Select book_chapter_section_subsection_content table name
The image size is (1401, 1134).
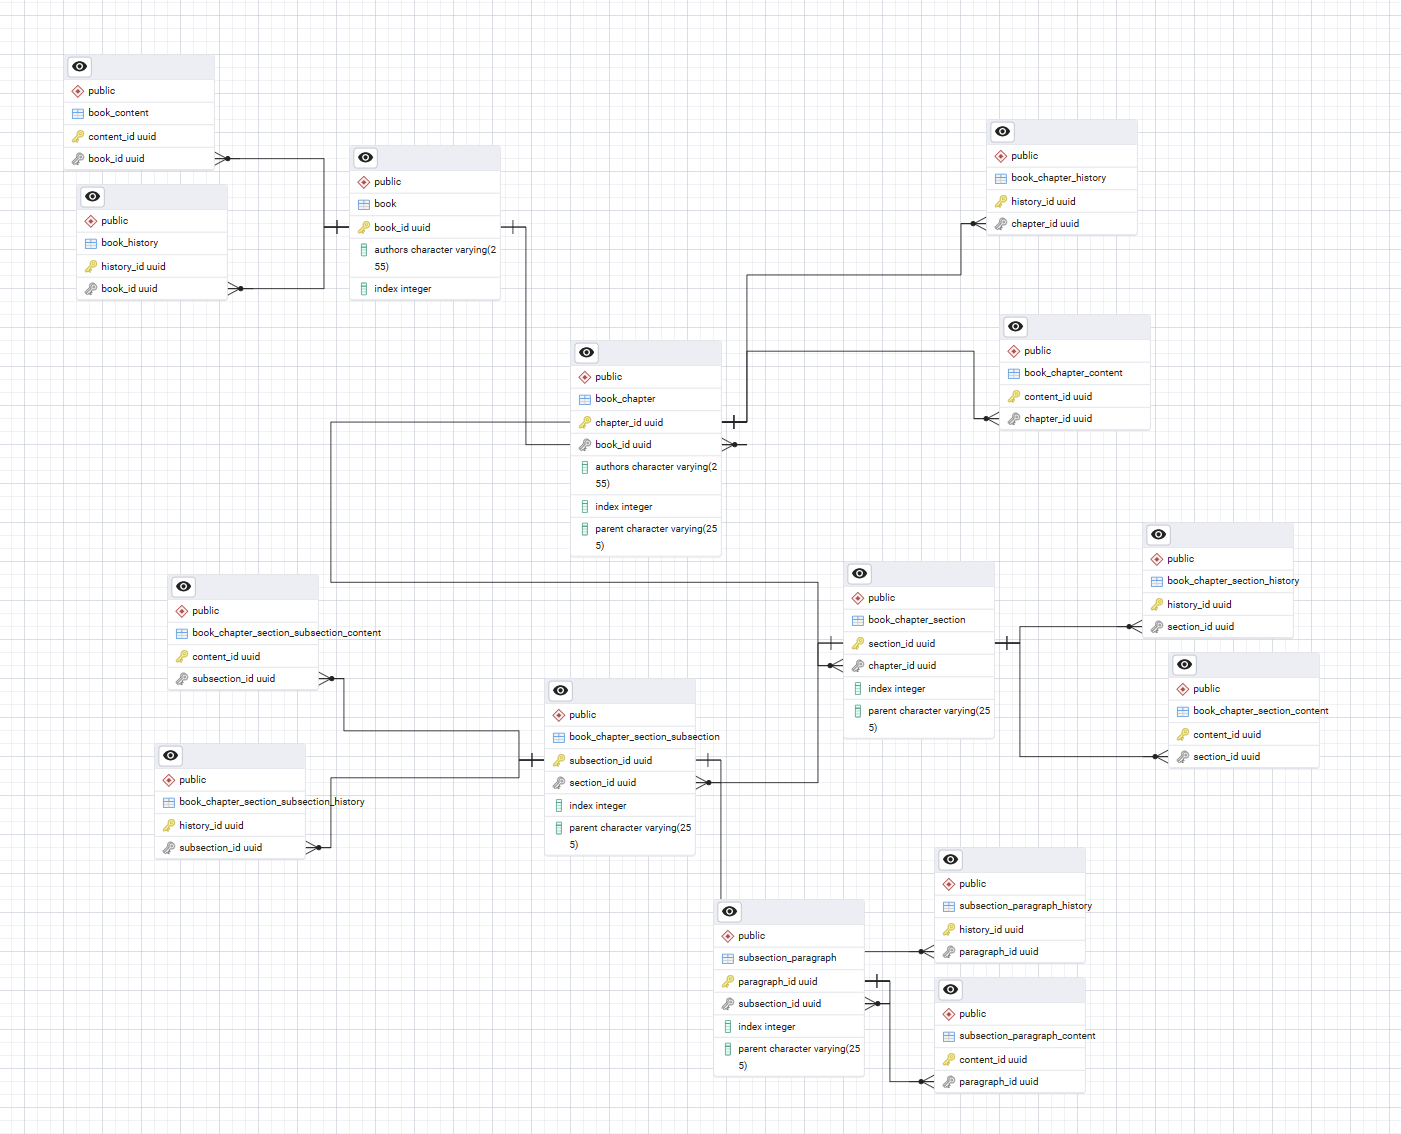pos(286,633)
